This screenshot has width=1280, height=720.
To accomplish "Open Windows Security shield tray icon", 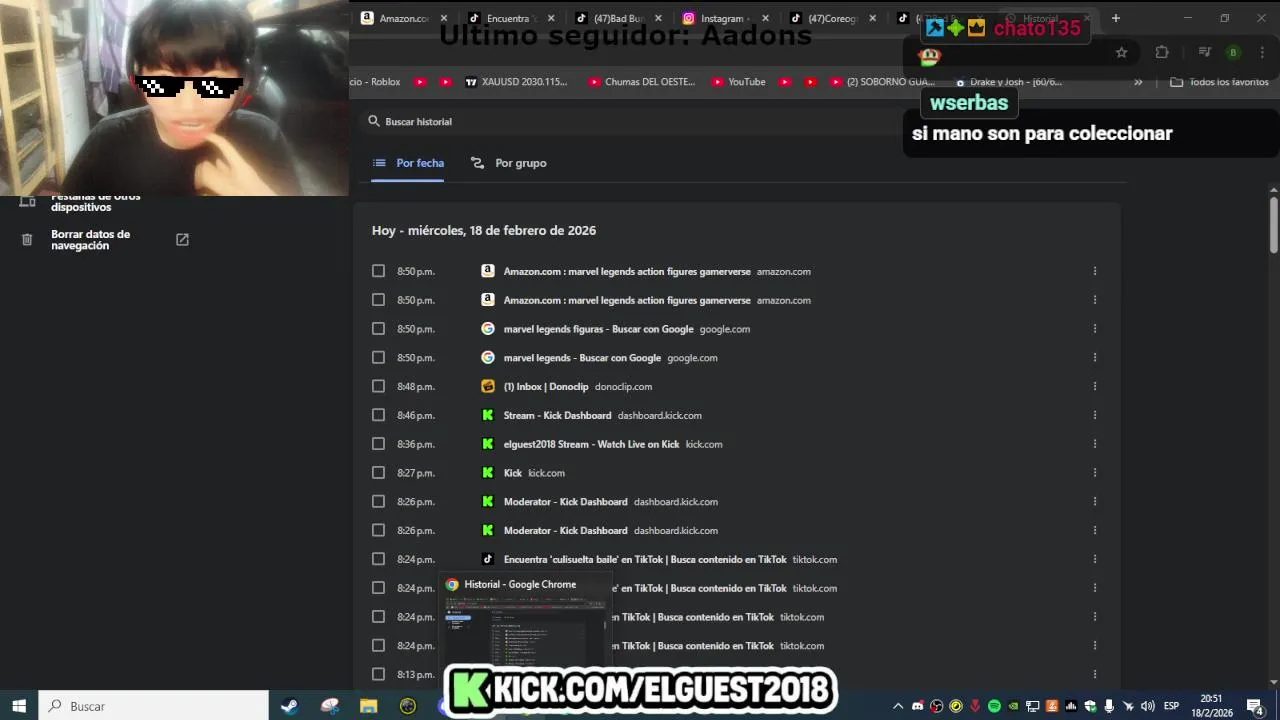I will (1091, 706).
